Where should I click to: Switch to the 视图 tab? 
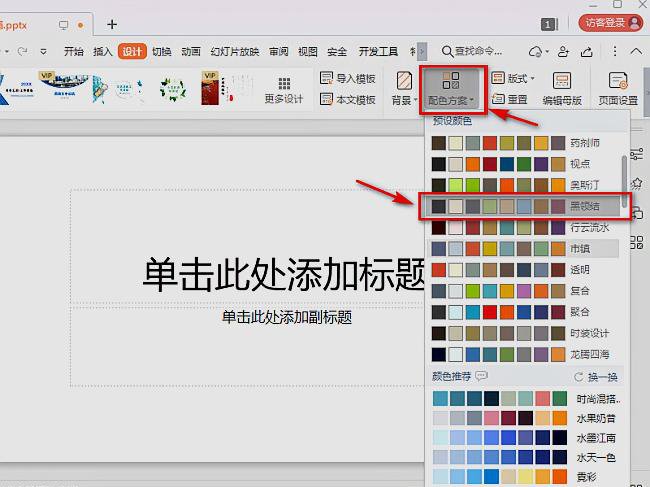tap(308, 51)
